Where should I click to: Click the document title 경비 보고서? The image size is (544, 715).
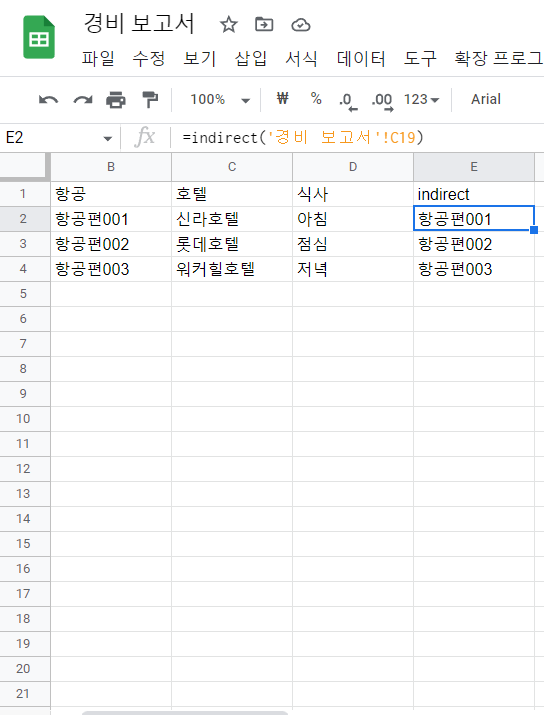[139, 24]
